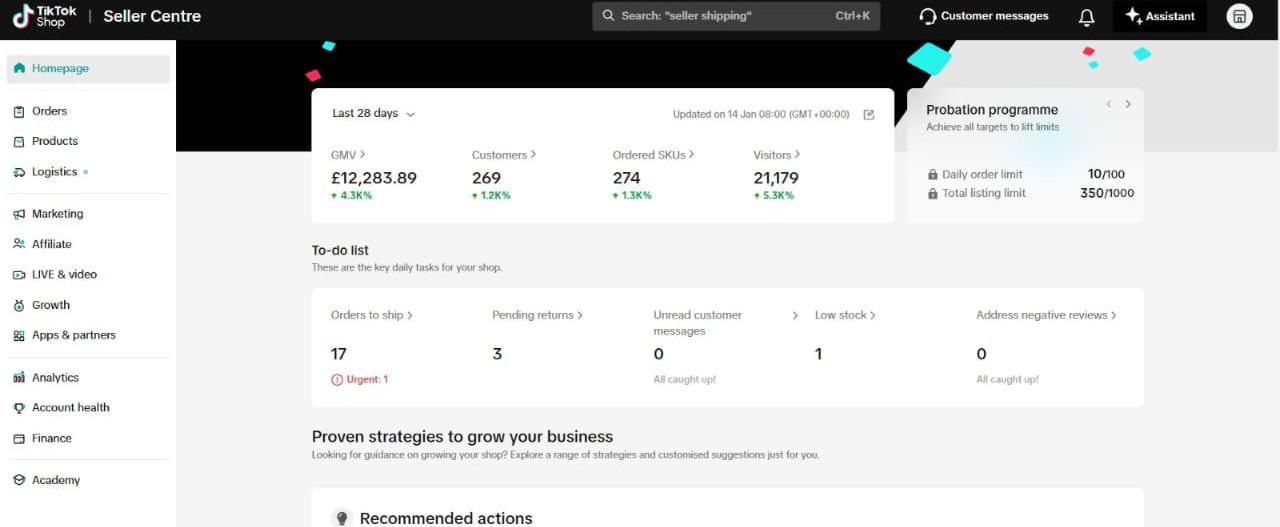Click the Recommended actions lightbulb icon
1280x527 pixels.
(341, 518)
